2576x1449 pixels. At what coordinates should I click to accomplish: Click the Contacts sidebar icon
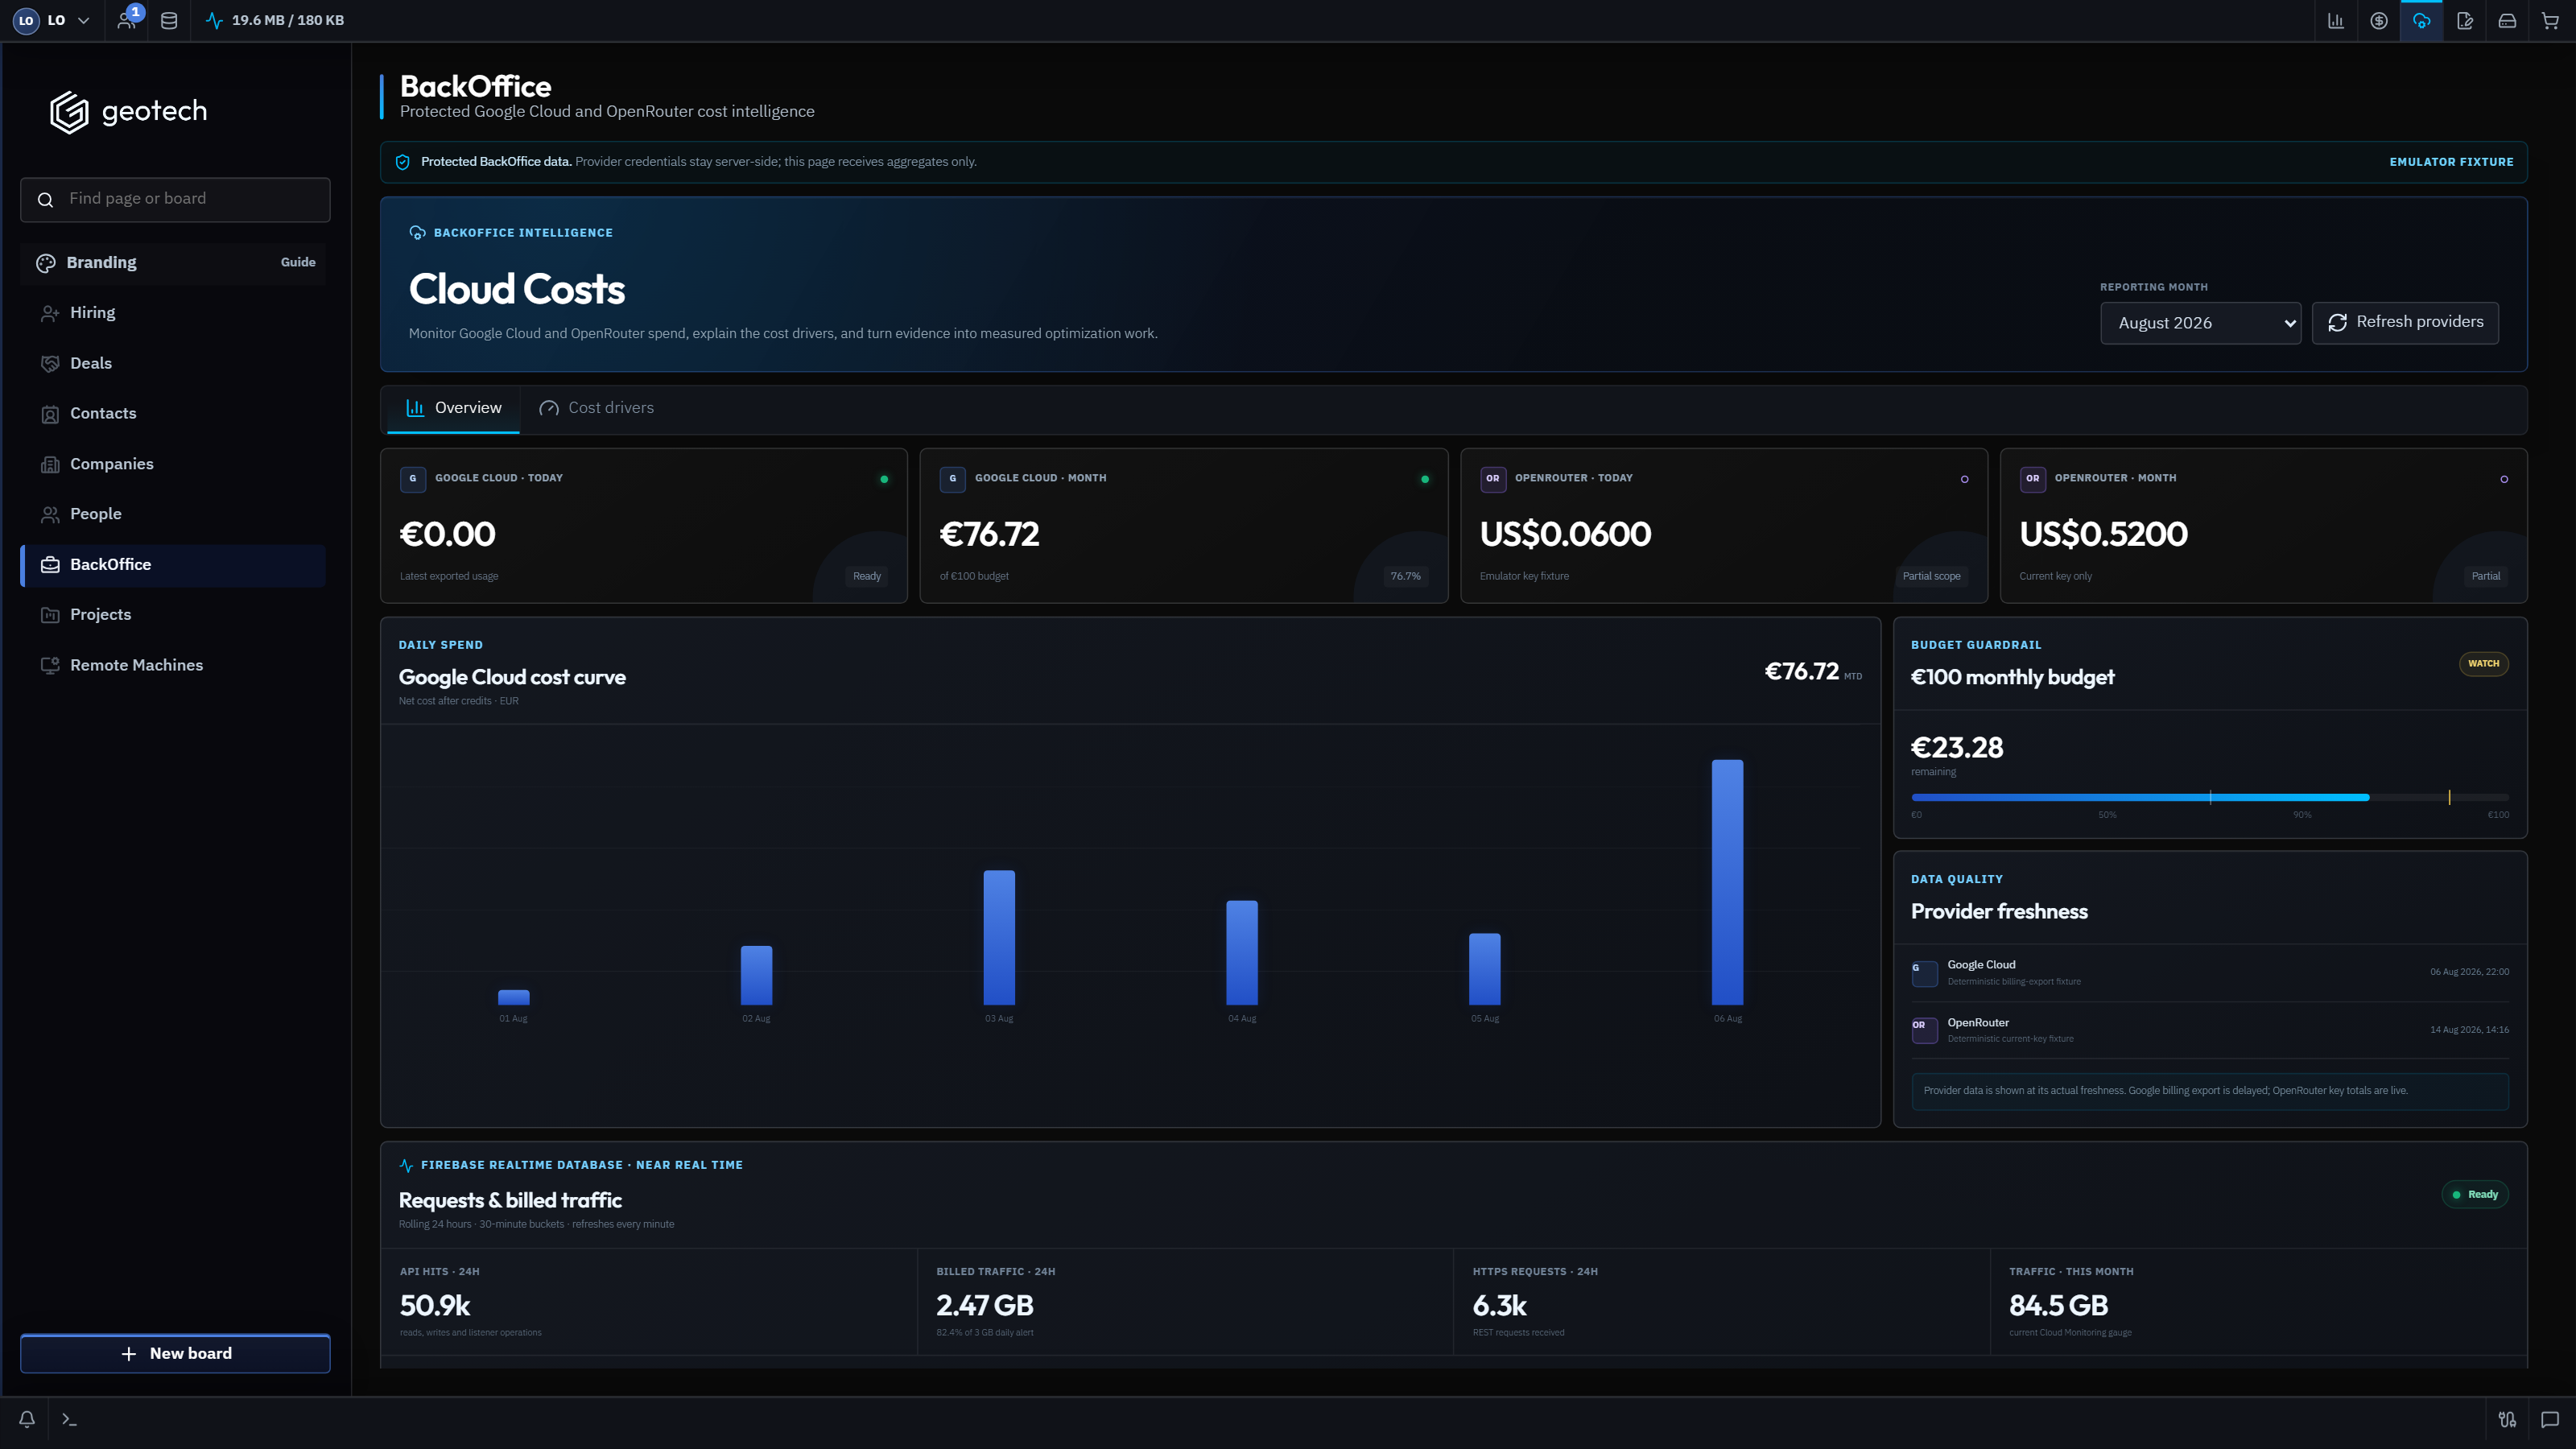(x=50, y=414)
